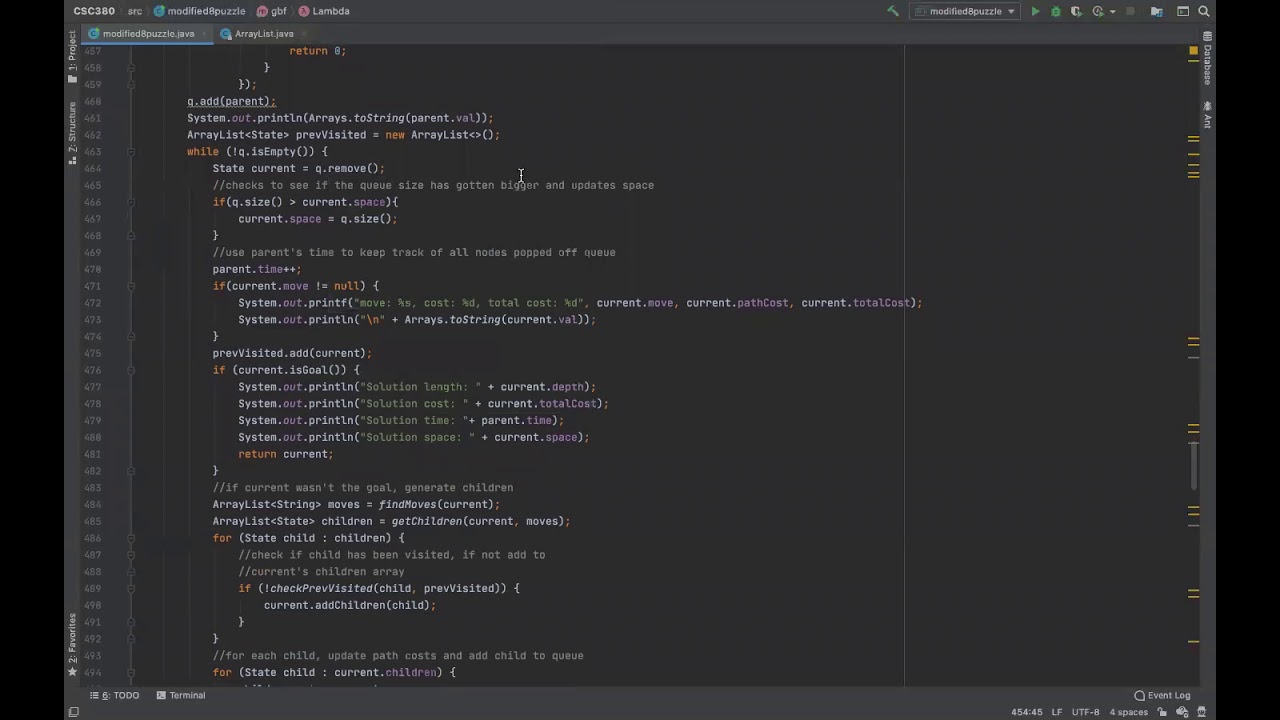
Task: Open the Structure tool window from the left stripe
Action: [72, 132]
